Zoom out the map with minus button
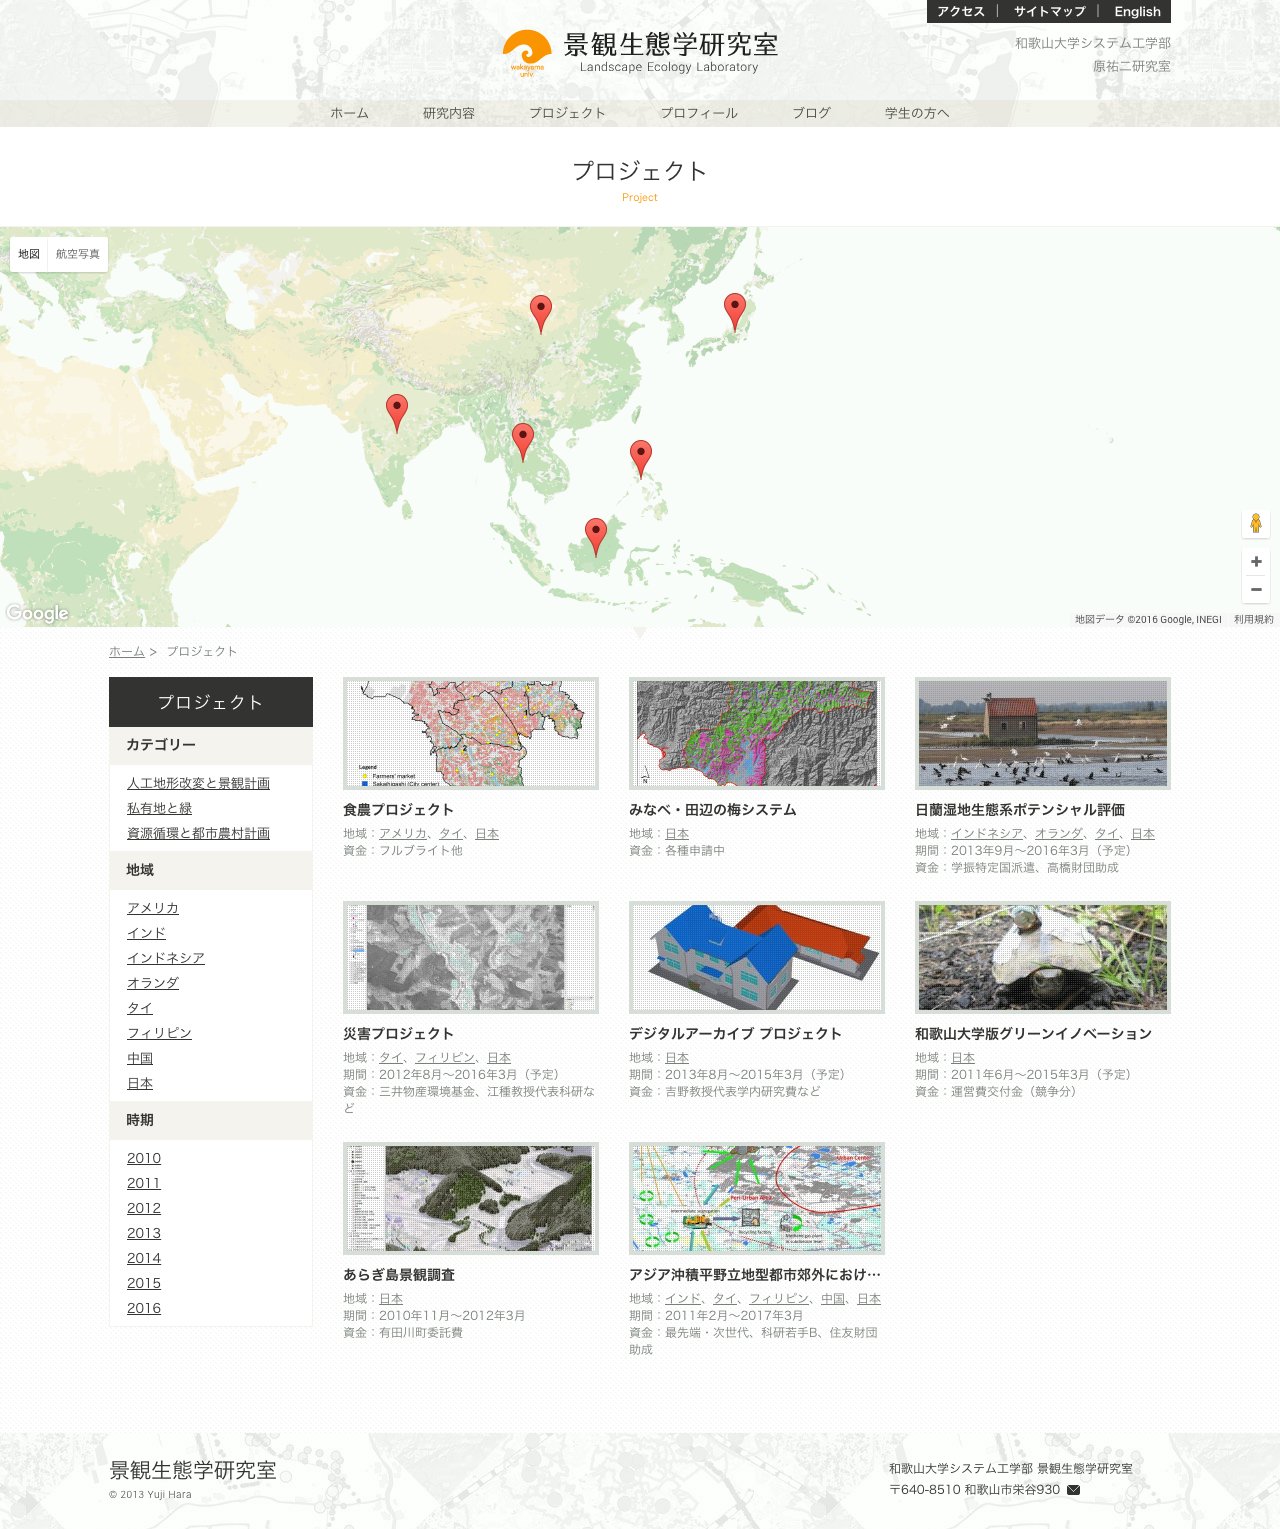This screenshot has width=1280, height=1529. pos(1256,590)
